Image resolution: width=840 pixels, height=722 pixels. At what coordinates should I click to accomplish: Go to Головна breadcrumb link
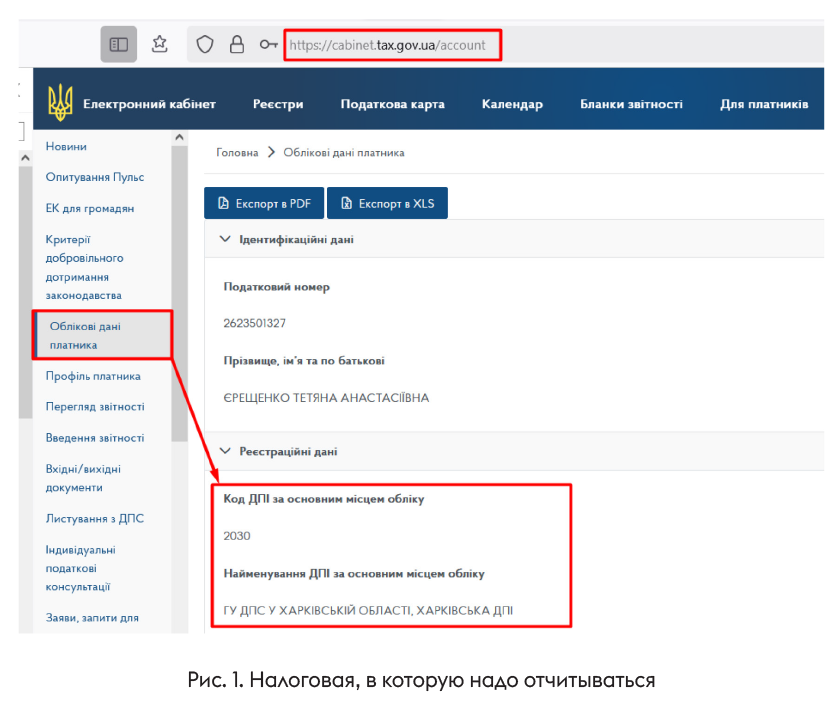tap(237, 153)
